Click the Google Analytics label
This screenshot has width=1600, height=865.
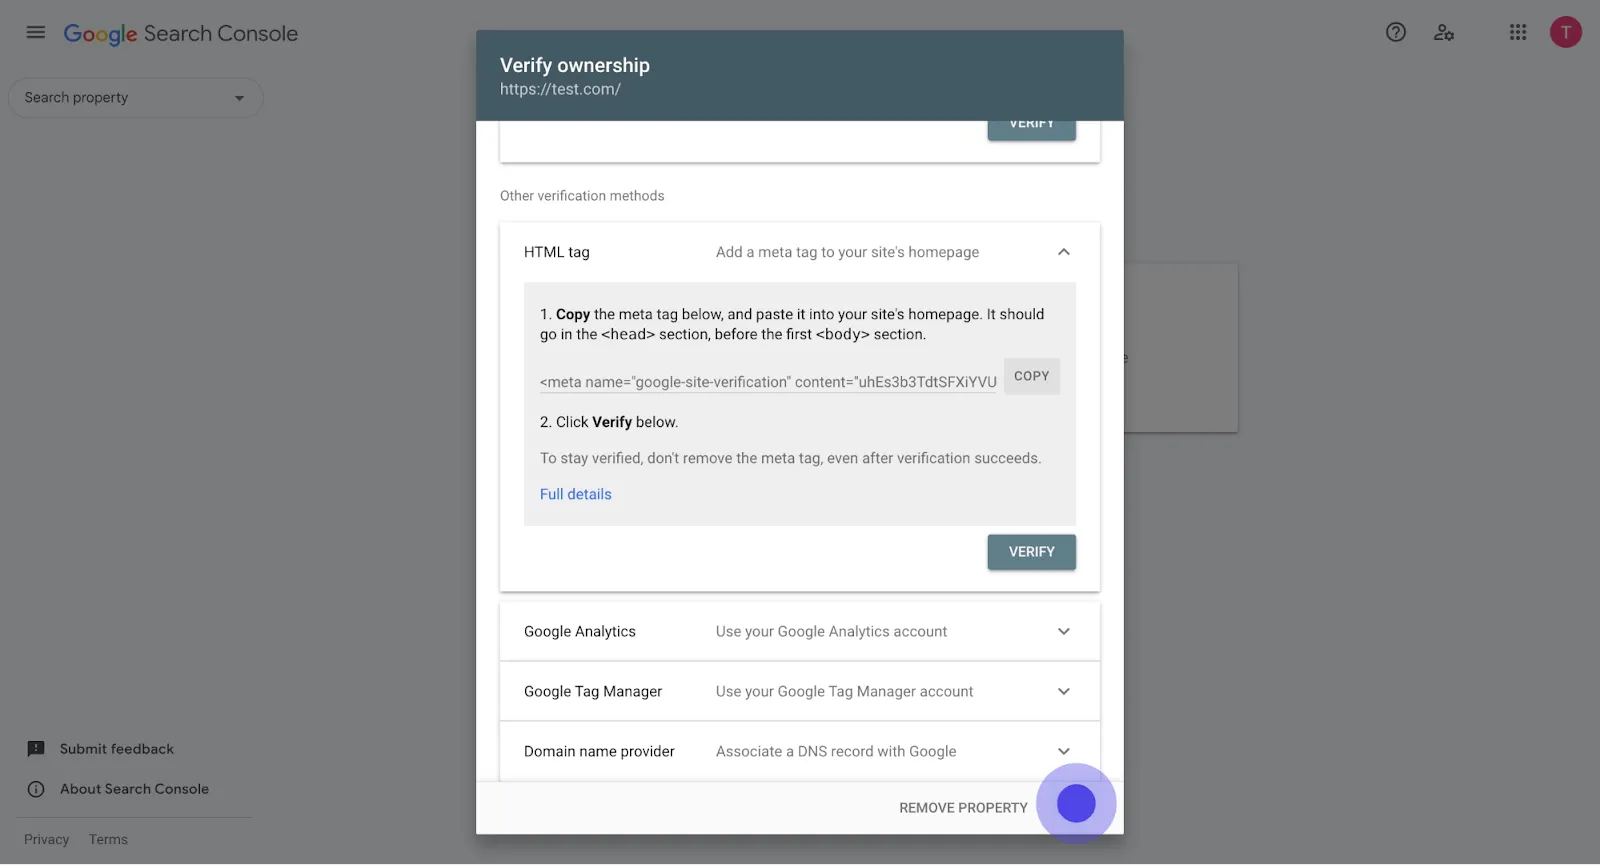[x=580, y=632]
